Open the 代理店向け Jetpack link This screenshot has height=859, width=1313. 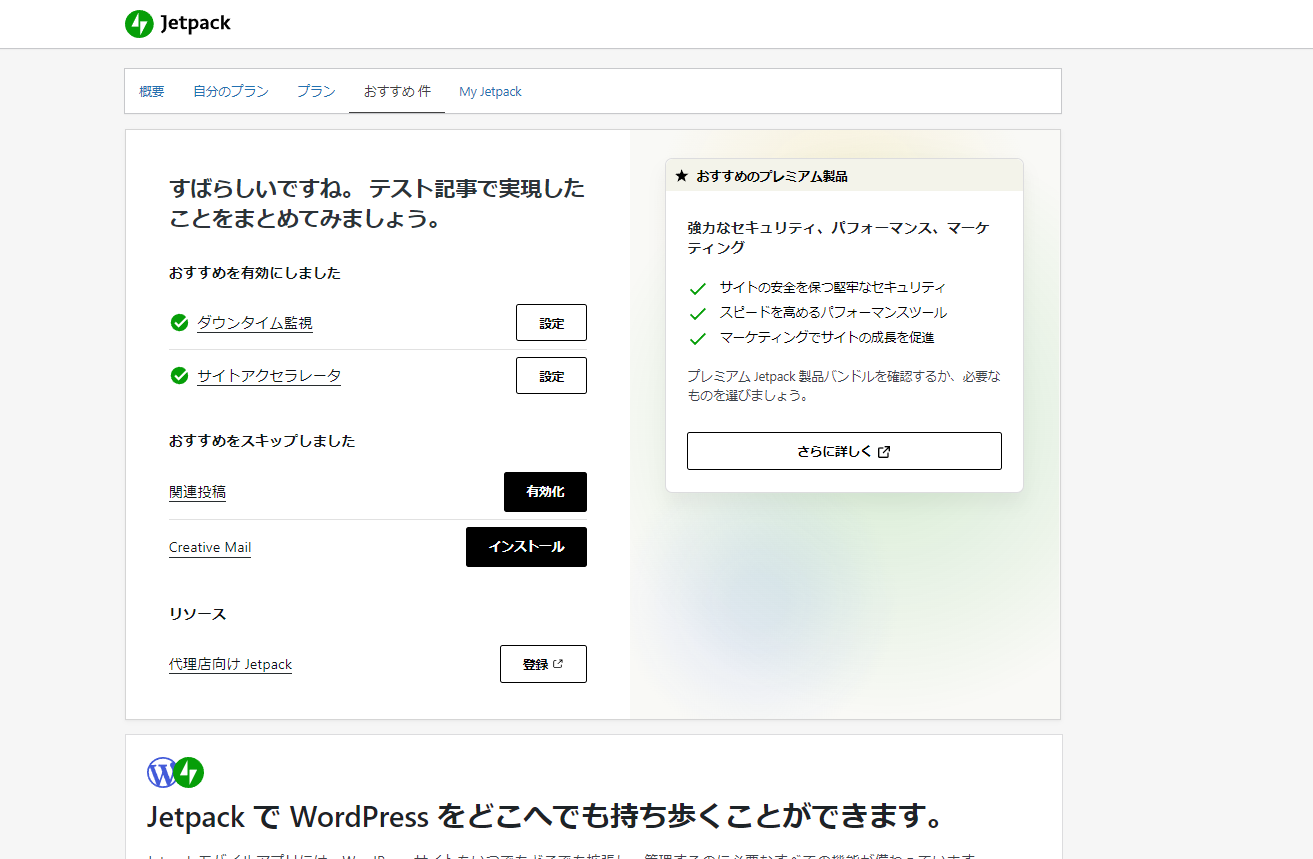pyautogui.click(x=230, y=664)
